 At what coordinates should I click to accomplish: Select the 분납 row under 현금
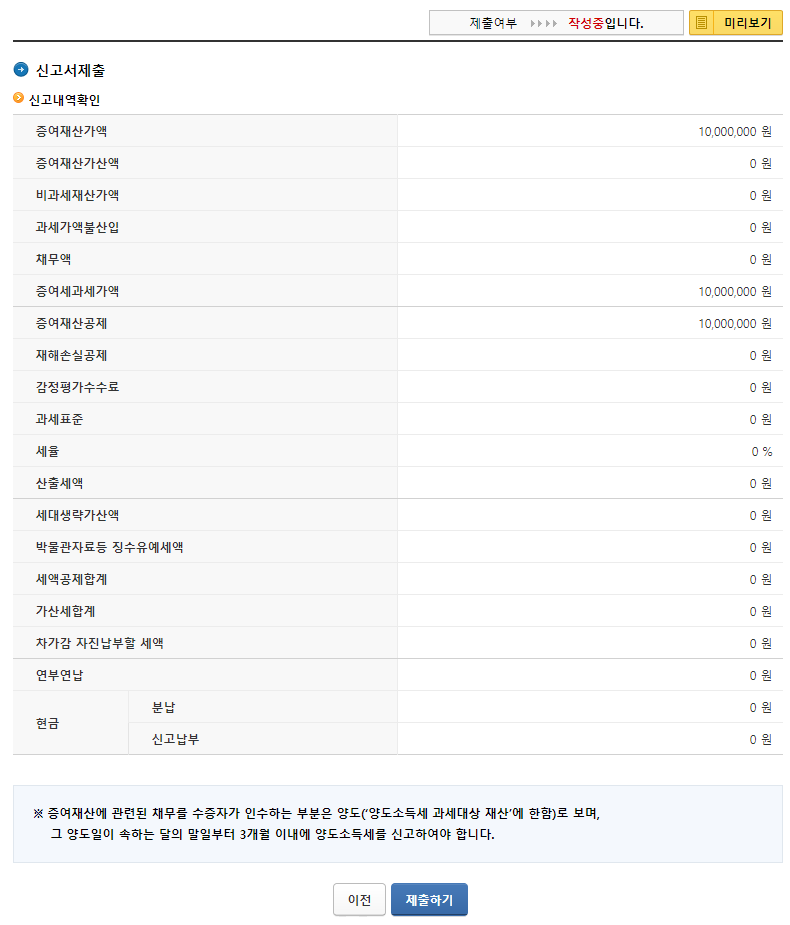click(x=400, y=707)
